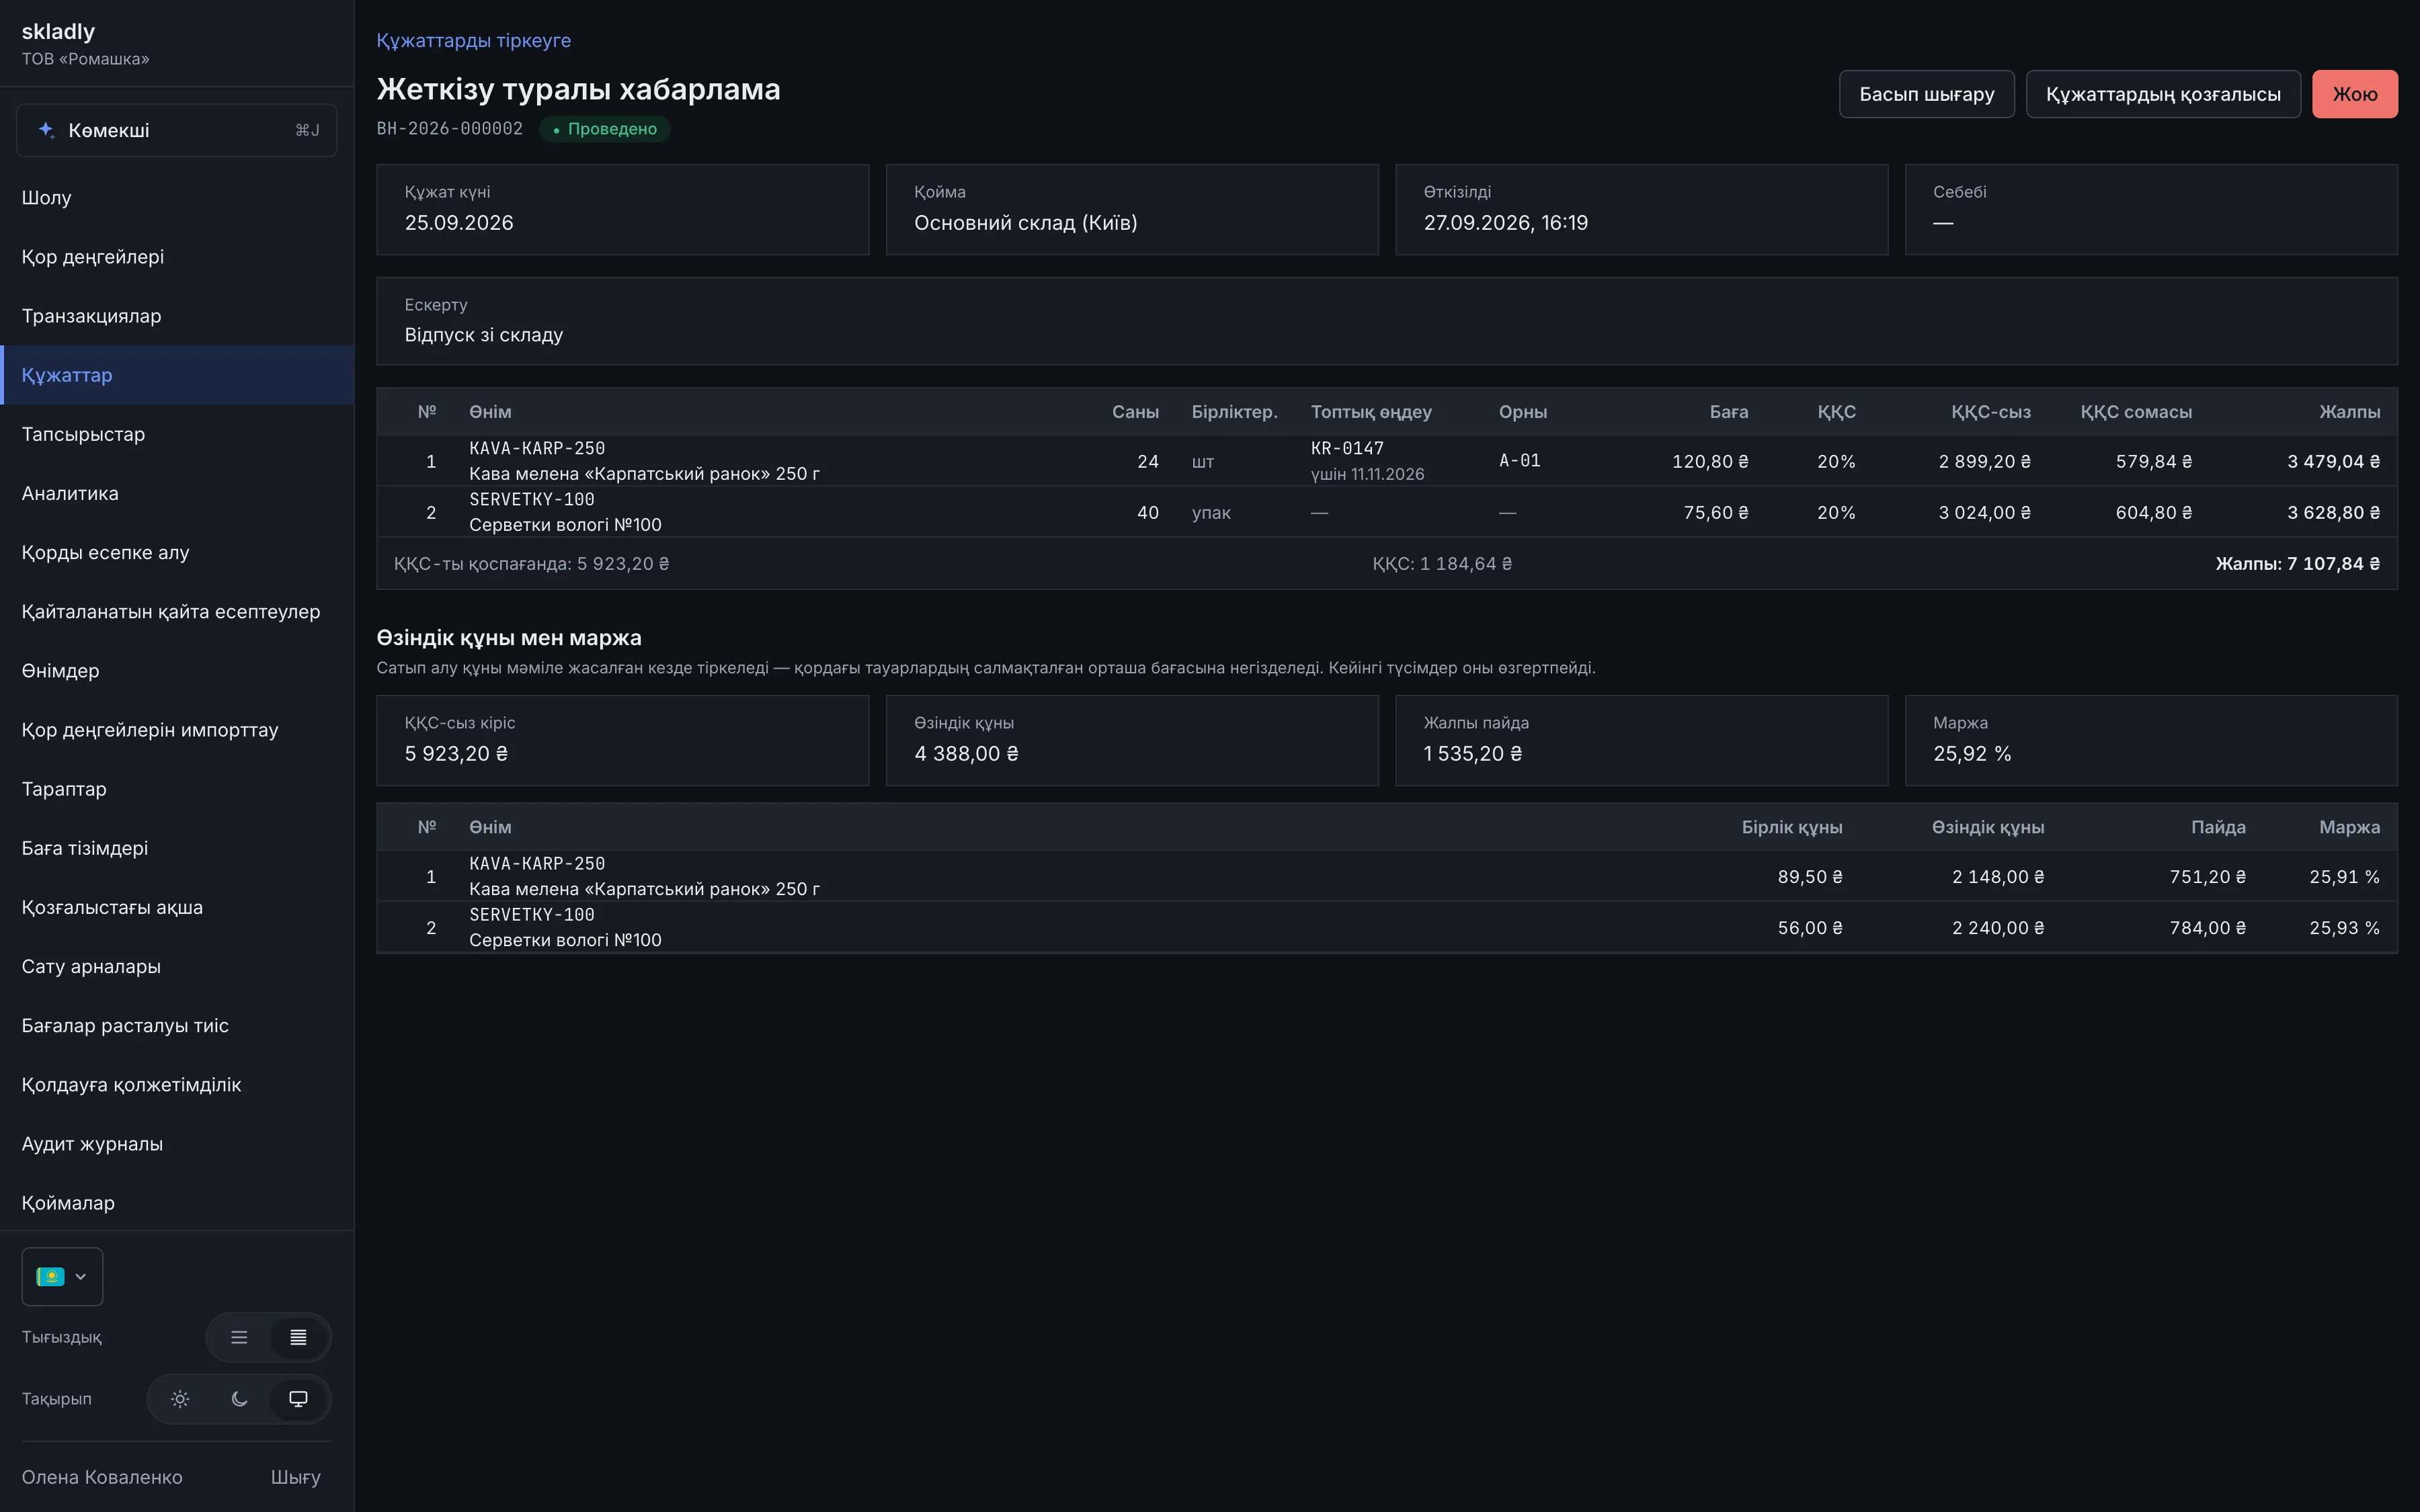Click the red Жою delete button
2420x1512 pixels.
tap(2354, 94)
